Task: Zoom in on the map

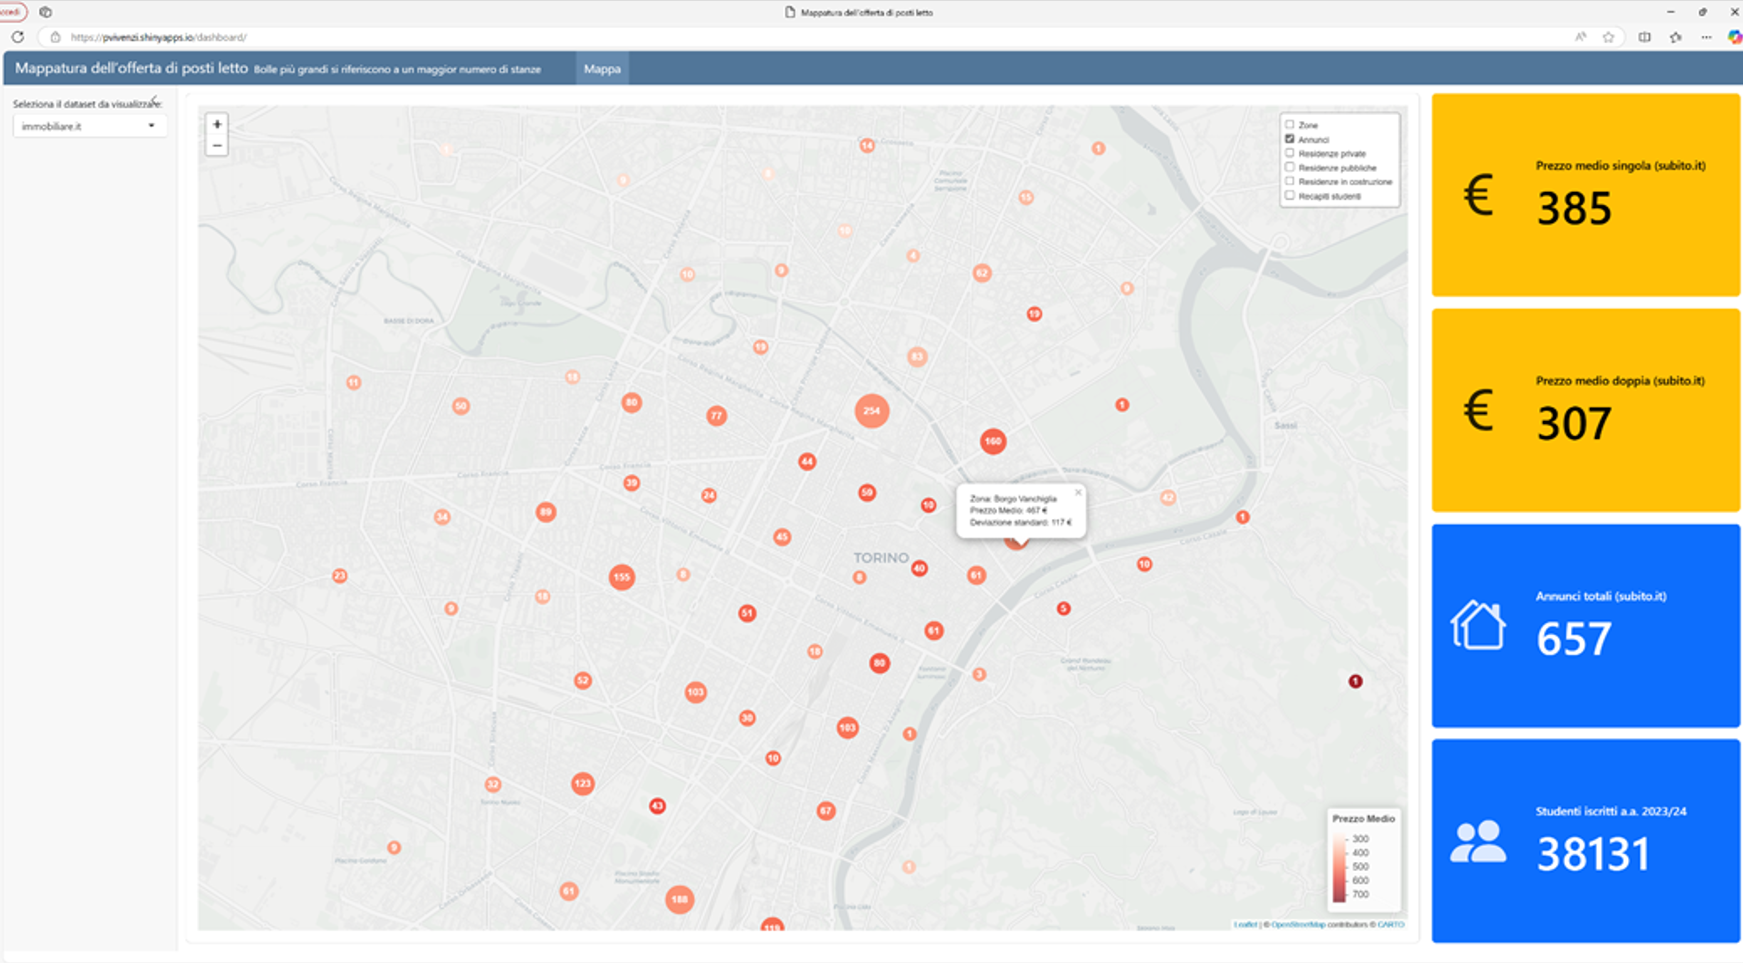Action: pyautogui.click(x=217, y=125)
